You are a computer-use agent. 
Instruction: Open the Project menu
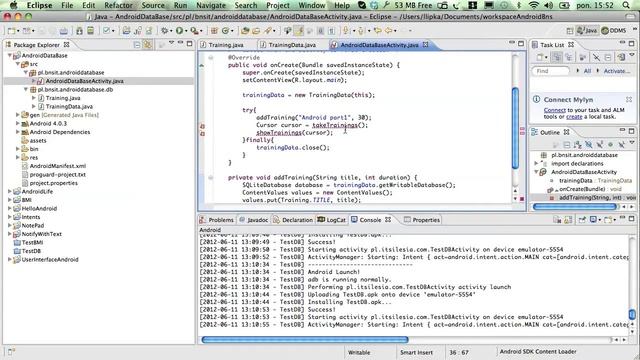[x=278, y=5]
